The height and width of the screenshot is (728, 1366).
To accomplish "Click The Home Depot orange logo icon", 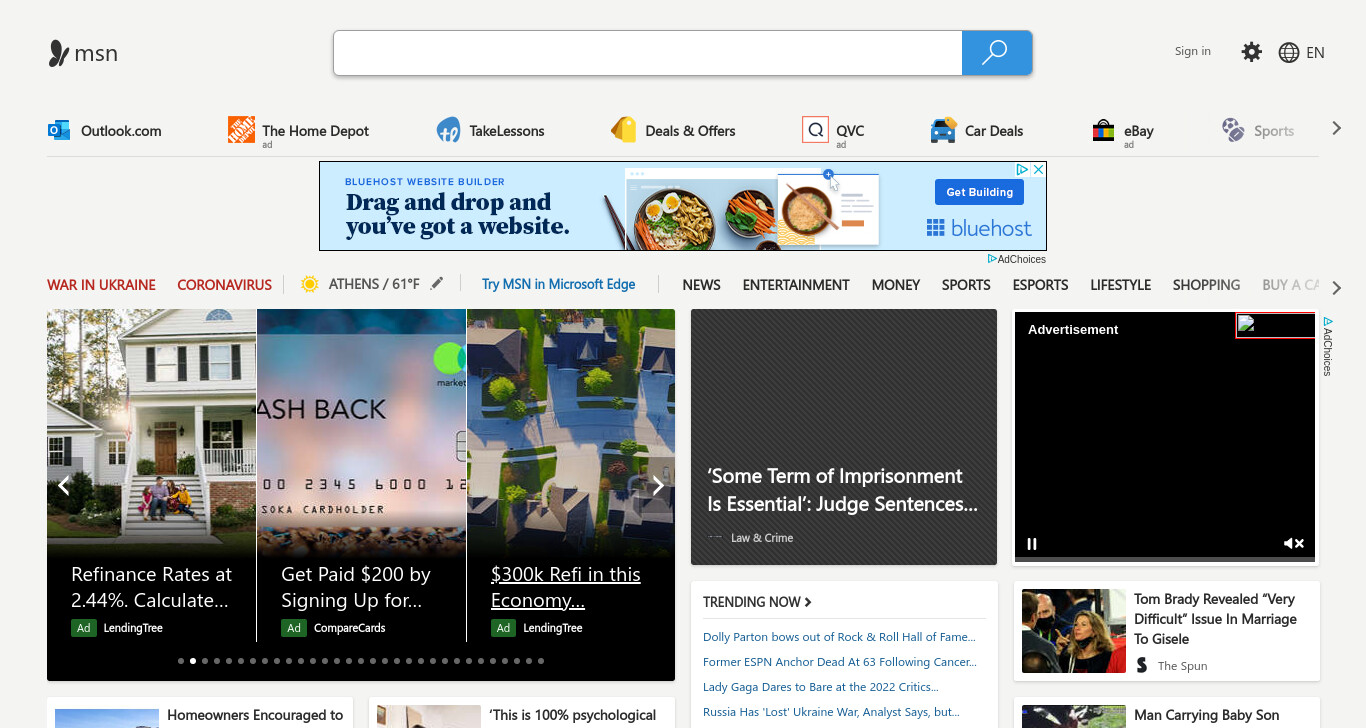I will (x=241, y=130).
